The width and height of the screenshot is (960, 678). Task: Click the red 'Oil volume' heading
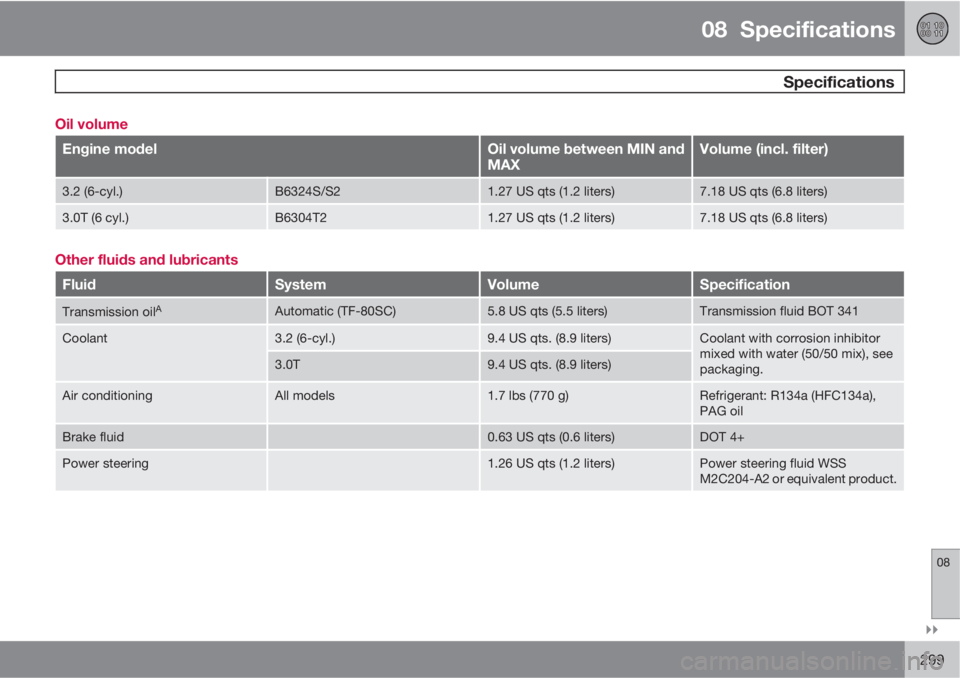(x=91, y=124)
